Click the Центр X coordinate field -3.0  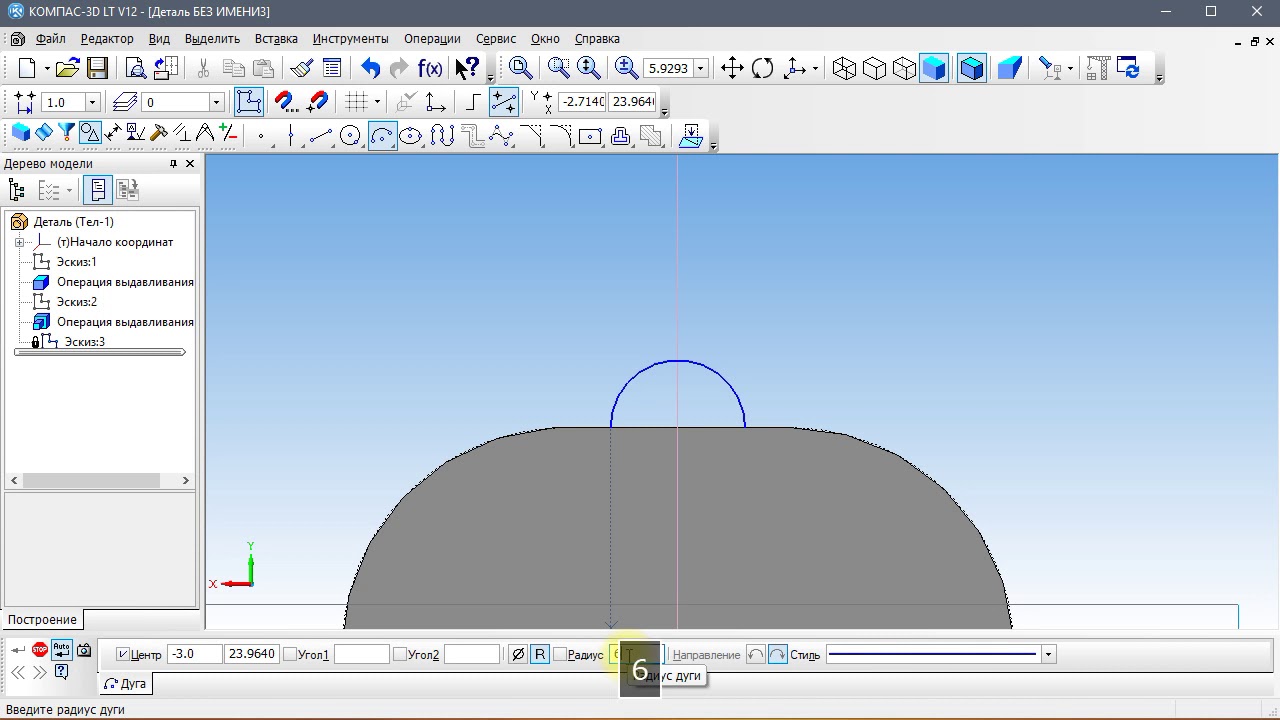click(x=194, y=654)
